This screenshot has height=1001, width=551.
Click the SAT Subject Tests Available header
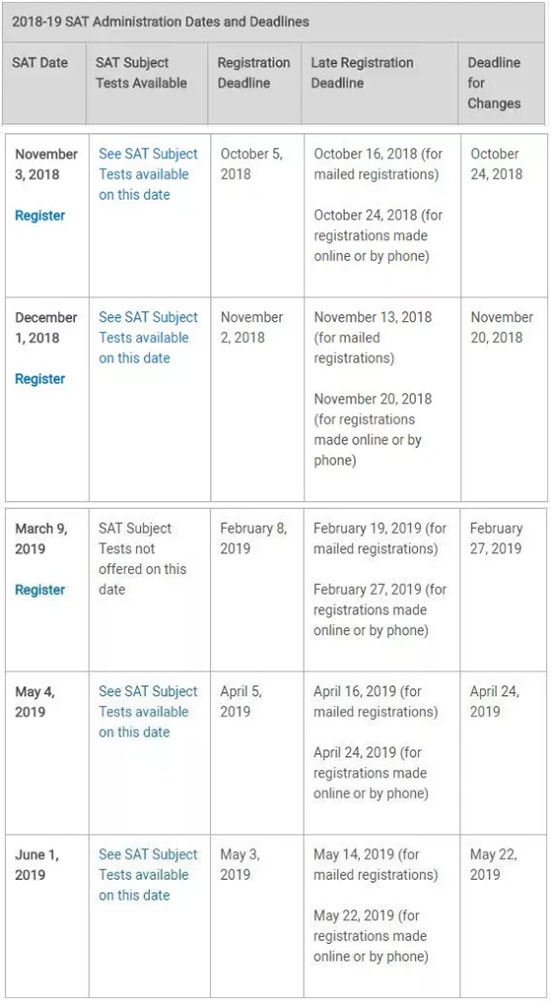[x=141, y=73]
